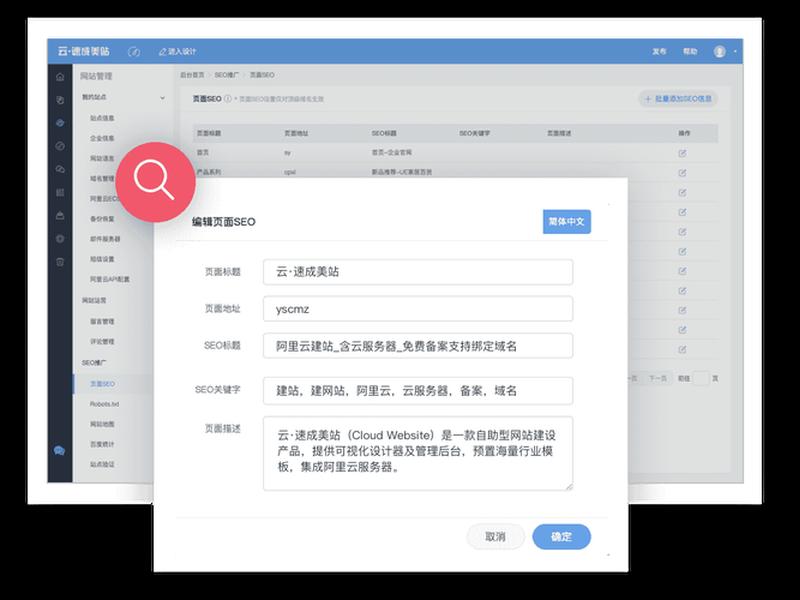Grab the resize handle of 页面描述 text area
The image size is (800, 600).
click(569, 487)
